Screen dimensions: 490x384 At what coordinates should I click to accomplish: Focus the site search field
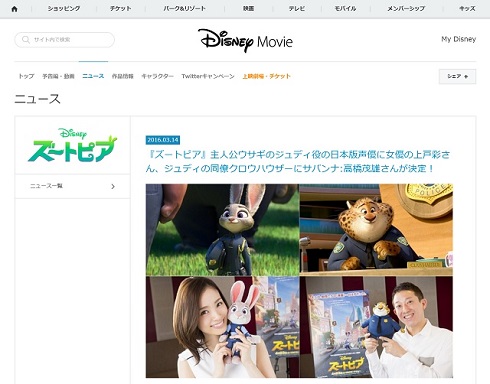coord(64,40)
